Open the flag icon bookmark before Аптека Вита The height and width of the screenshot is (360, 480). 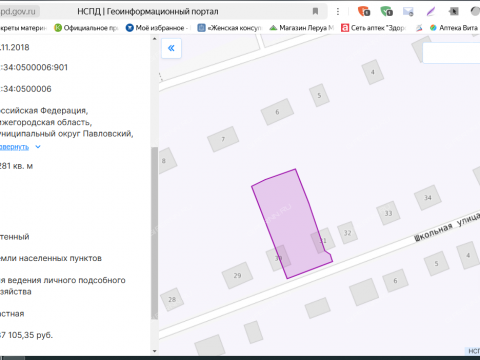coord(419,28)
